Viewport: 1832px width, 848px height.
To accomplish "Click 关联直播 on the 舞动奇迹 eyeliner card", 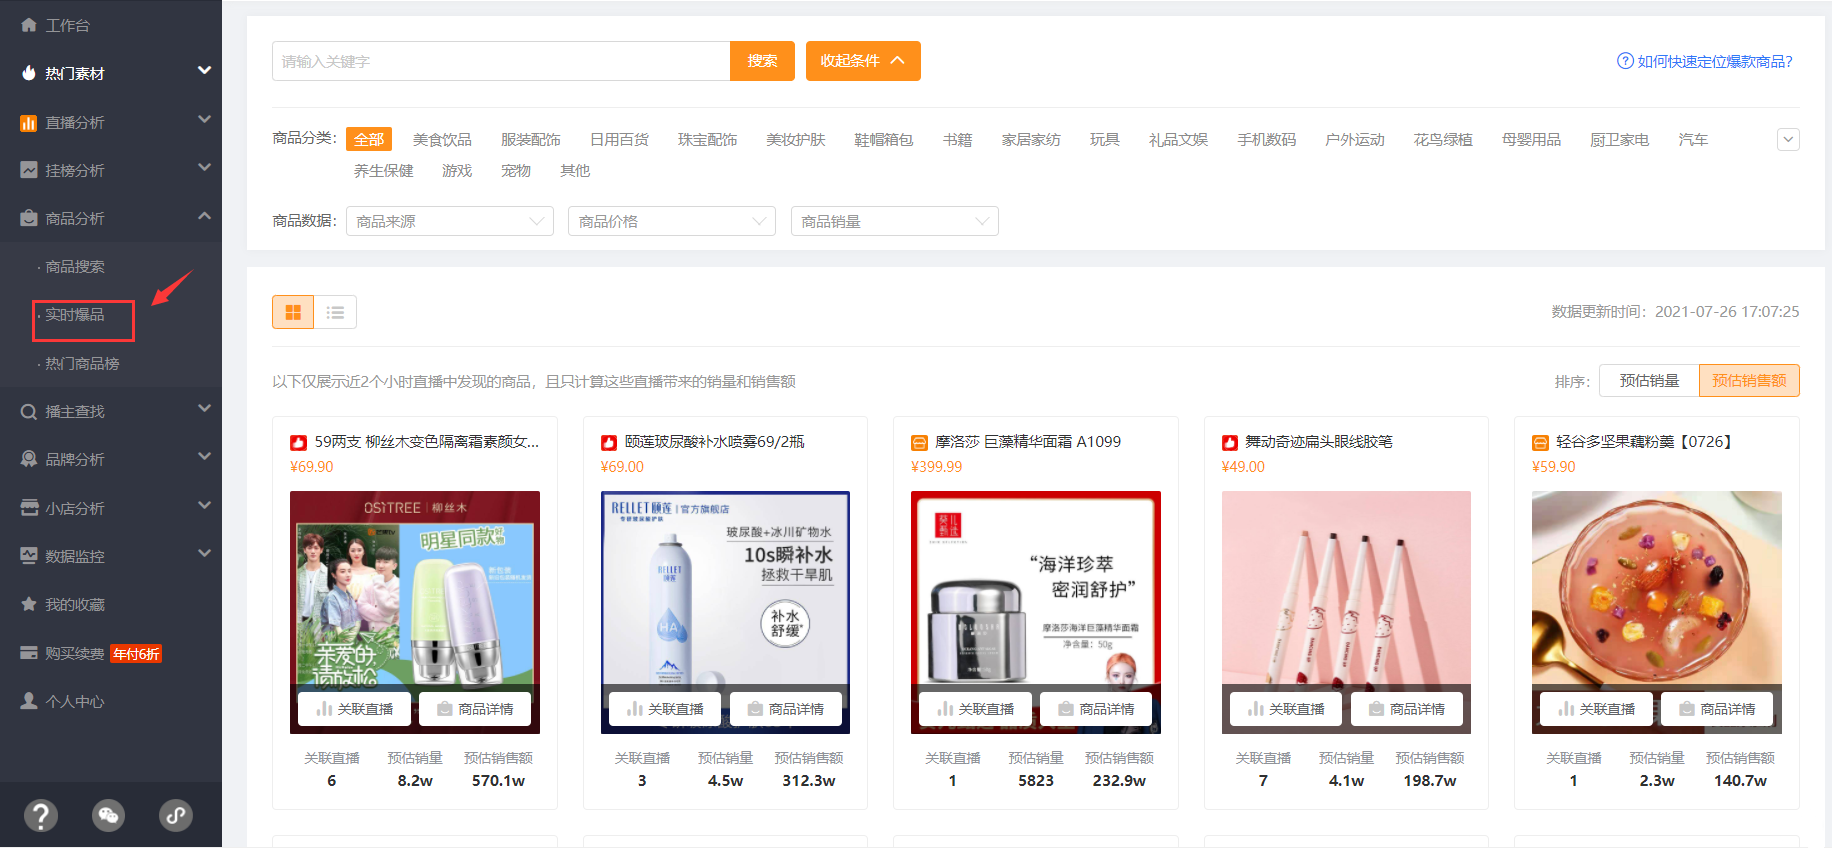I will [1287, 709].
